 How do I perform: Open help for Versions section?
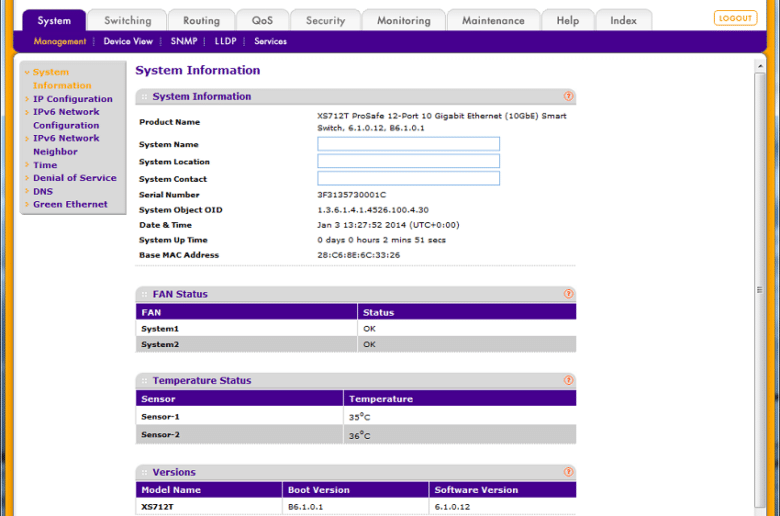pyautogui.click(x=568, y=472)
